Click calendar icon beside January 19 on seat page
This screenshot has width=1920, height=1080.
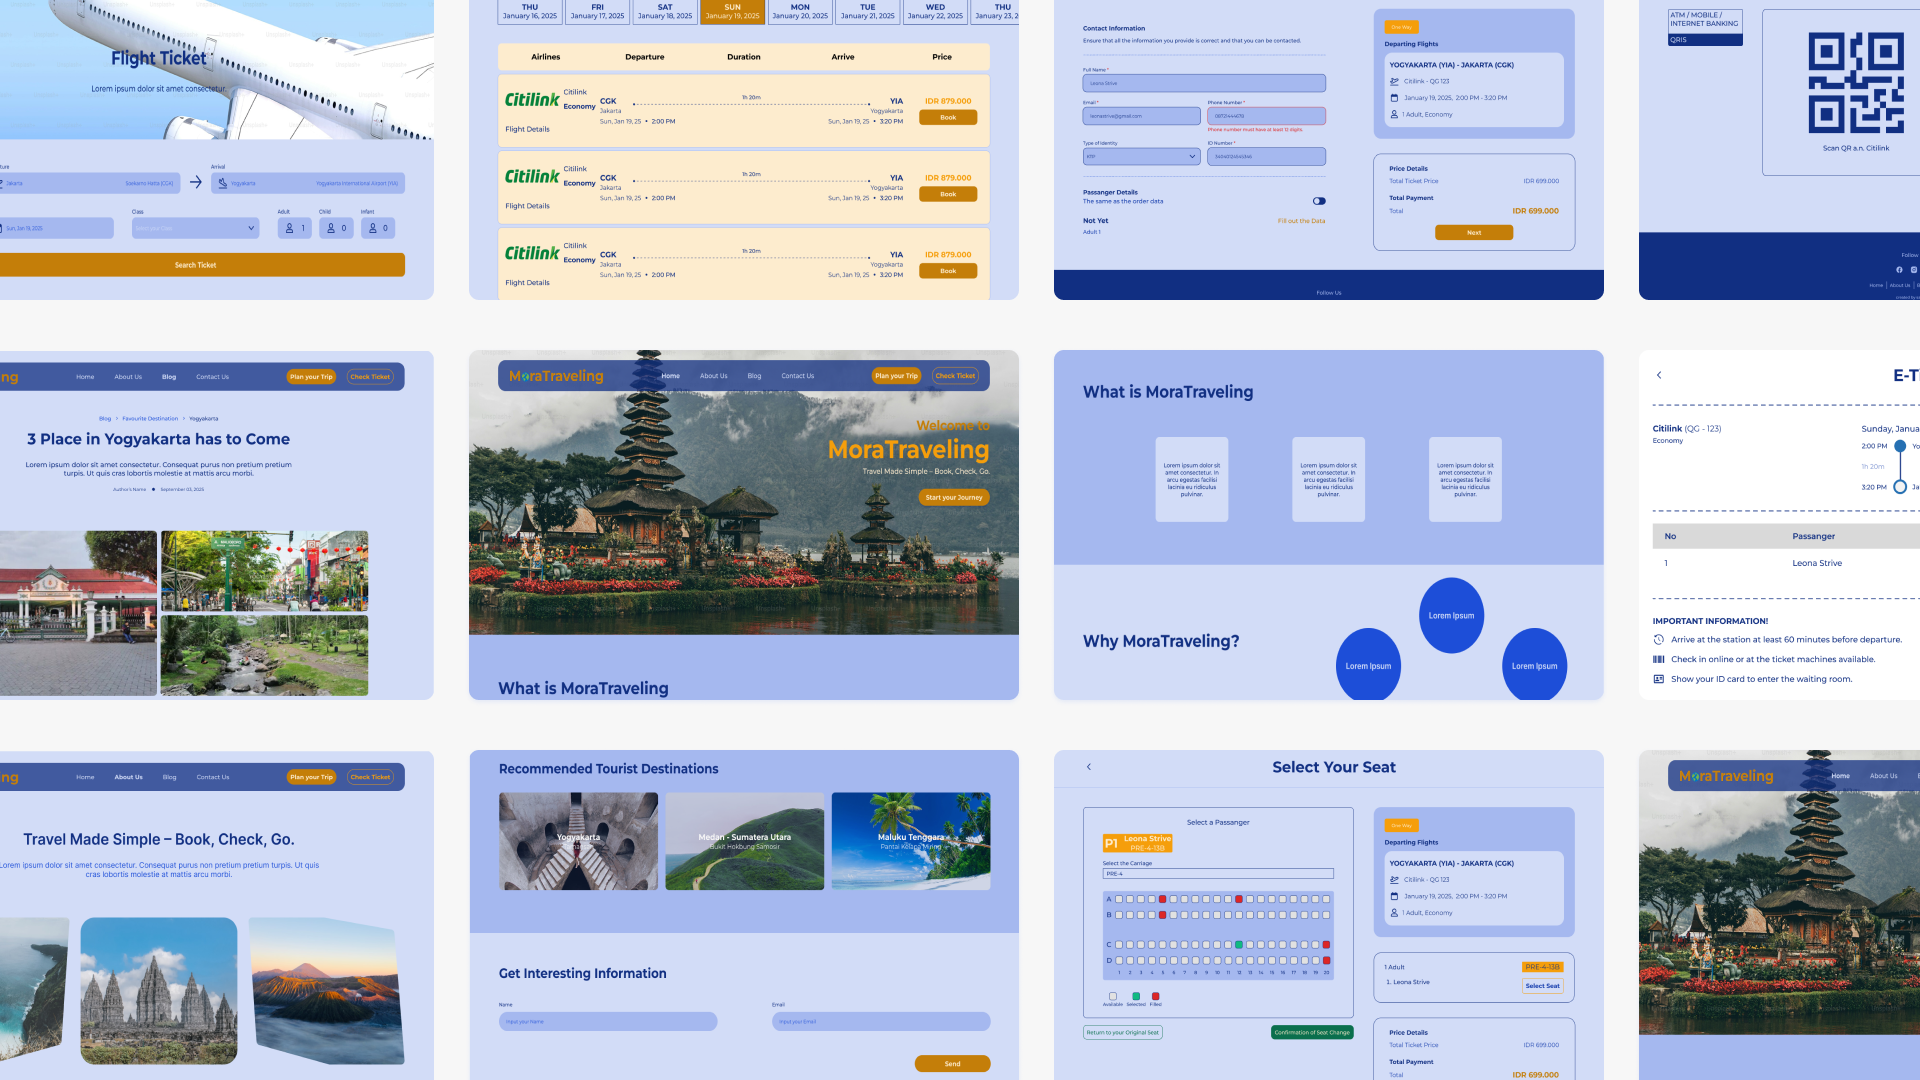click(x=1394, y=896)
